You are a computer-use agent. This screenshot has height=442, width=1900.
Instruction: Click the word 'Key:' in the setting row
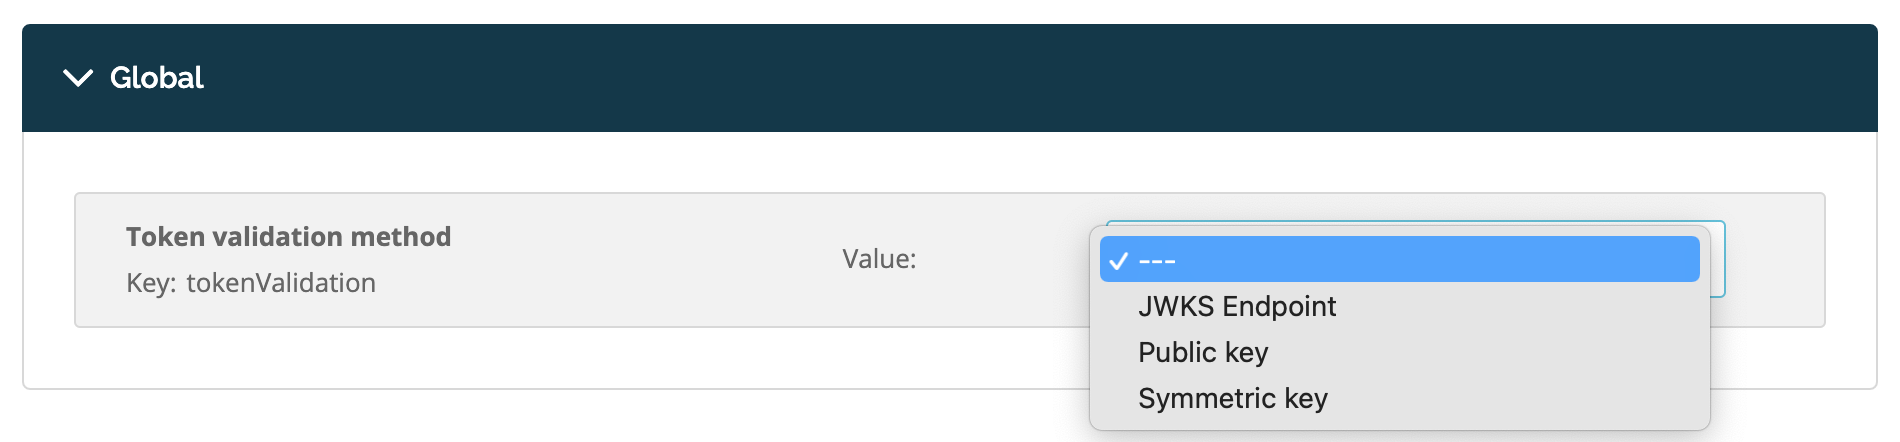click(152, 283)
